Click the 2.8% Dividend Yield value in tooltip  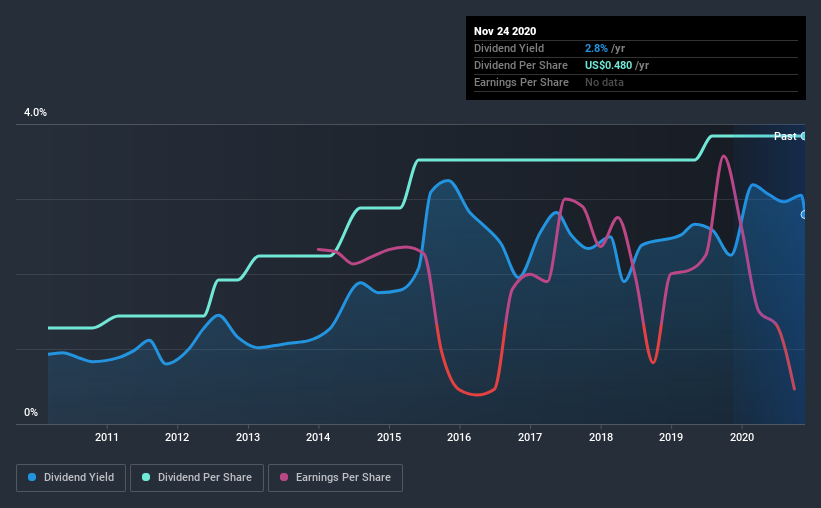[x=596, y=48]
